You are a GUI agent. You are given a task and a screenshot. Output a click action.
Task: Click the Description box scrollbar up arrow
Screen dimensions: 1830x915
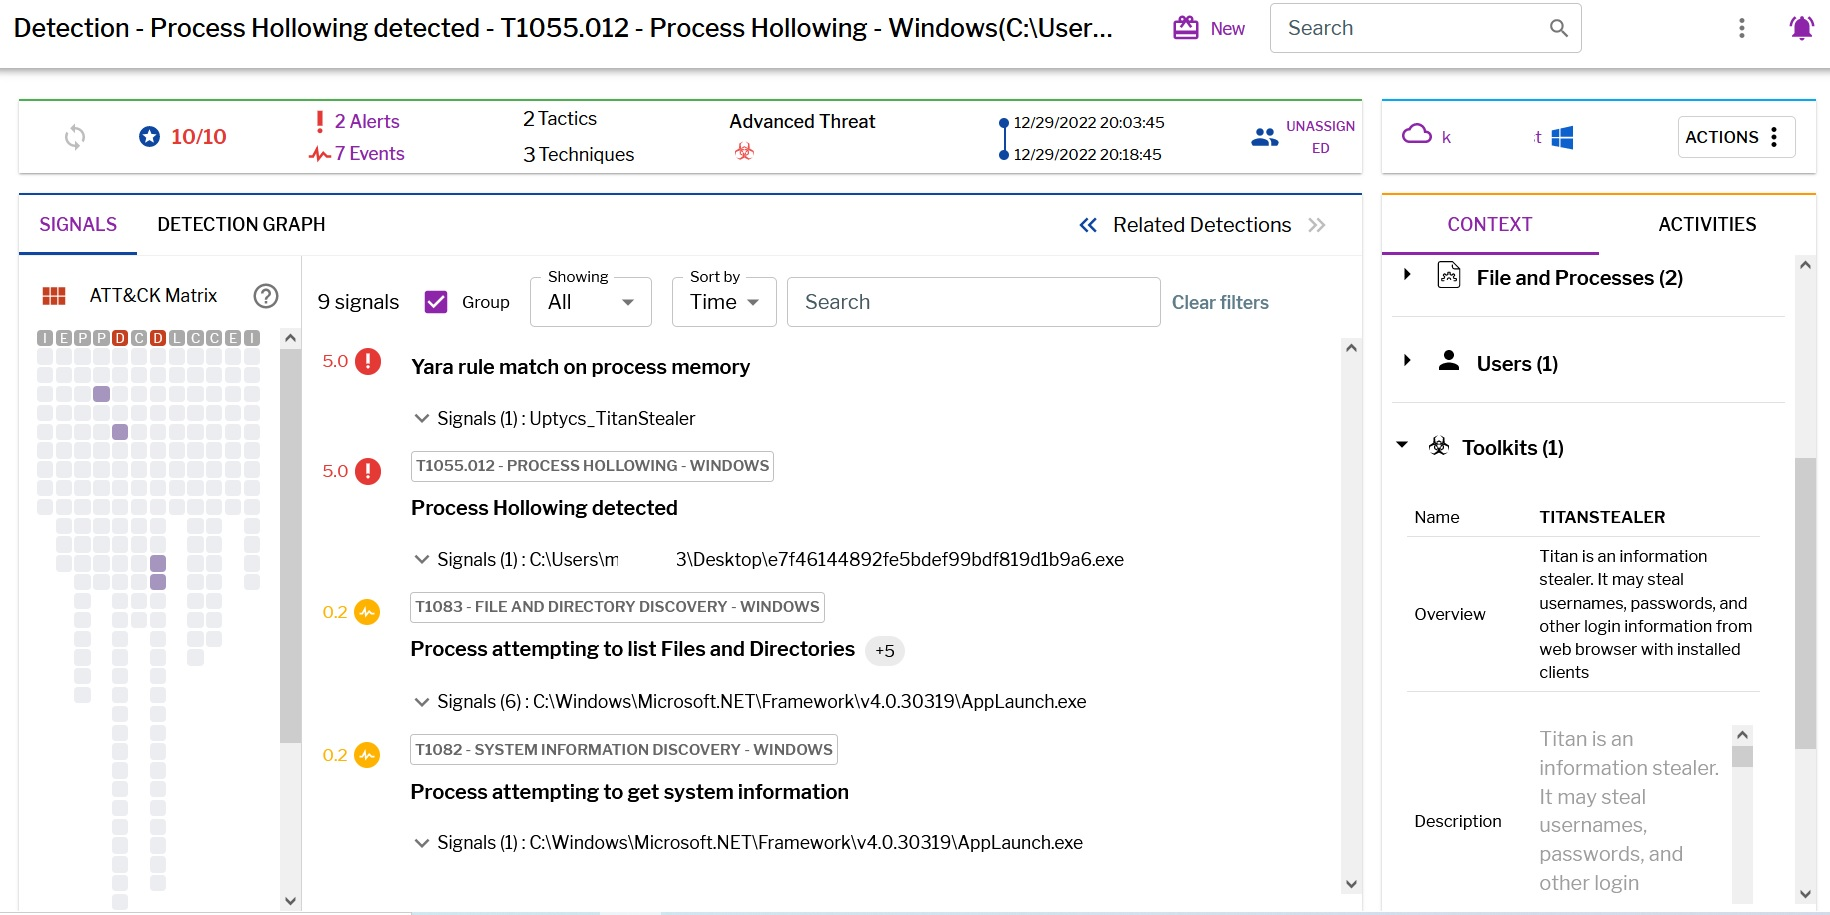pyautogui.click(x=1742, y=735)
